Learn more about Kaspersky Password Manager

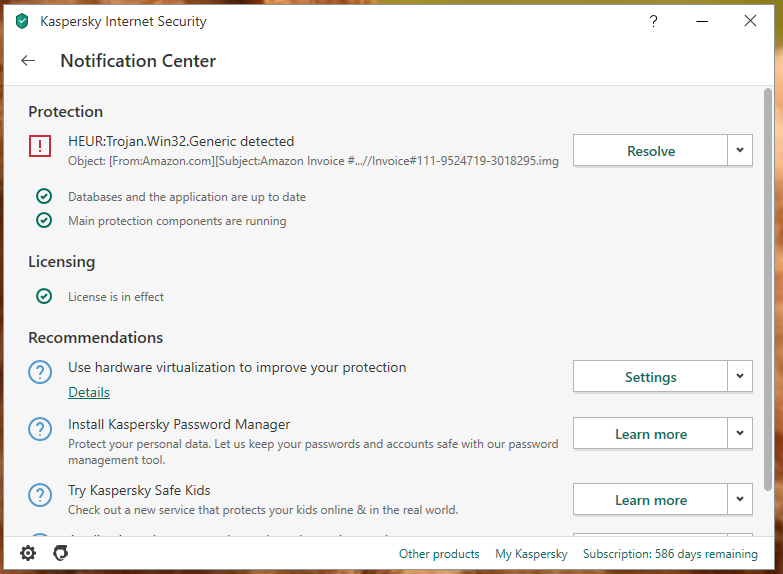tap(650, 433)
